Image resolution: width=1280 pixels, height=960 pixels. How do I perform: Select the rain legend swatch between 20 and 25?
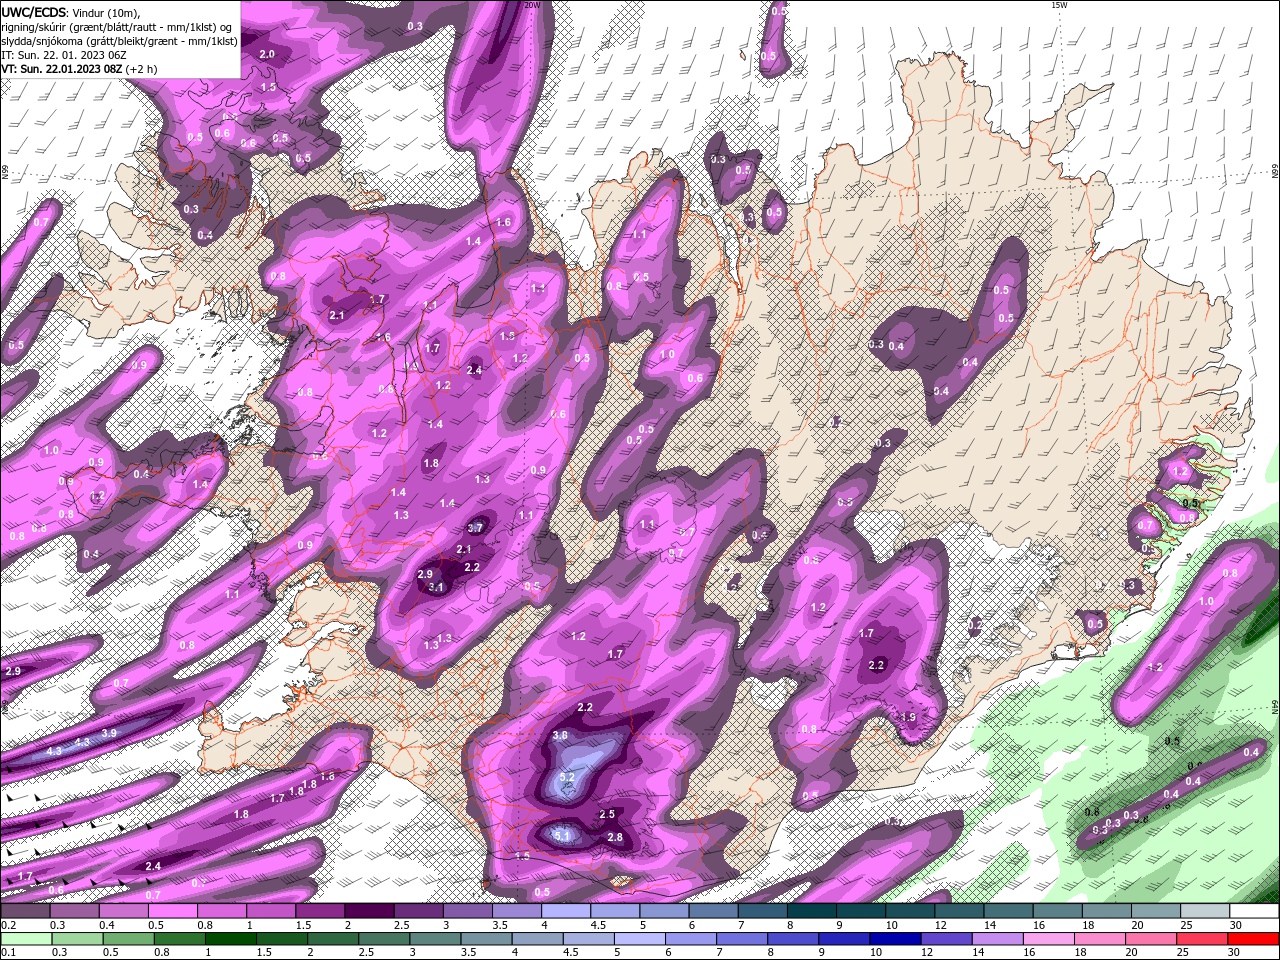1149,939
